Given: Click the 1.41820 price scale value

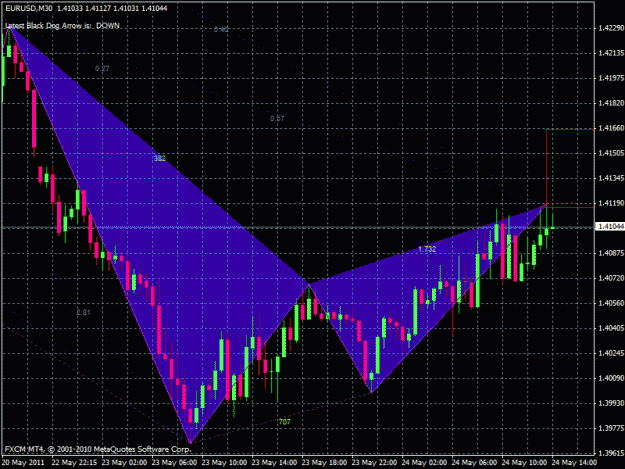Looking at the screenshot, I should pos(611,103).
